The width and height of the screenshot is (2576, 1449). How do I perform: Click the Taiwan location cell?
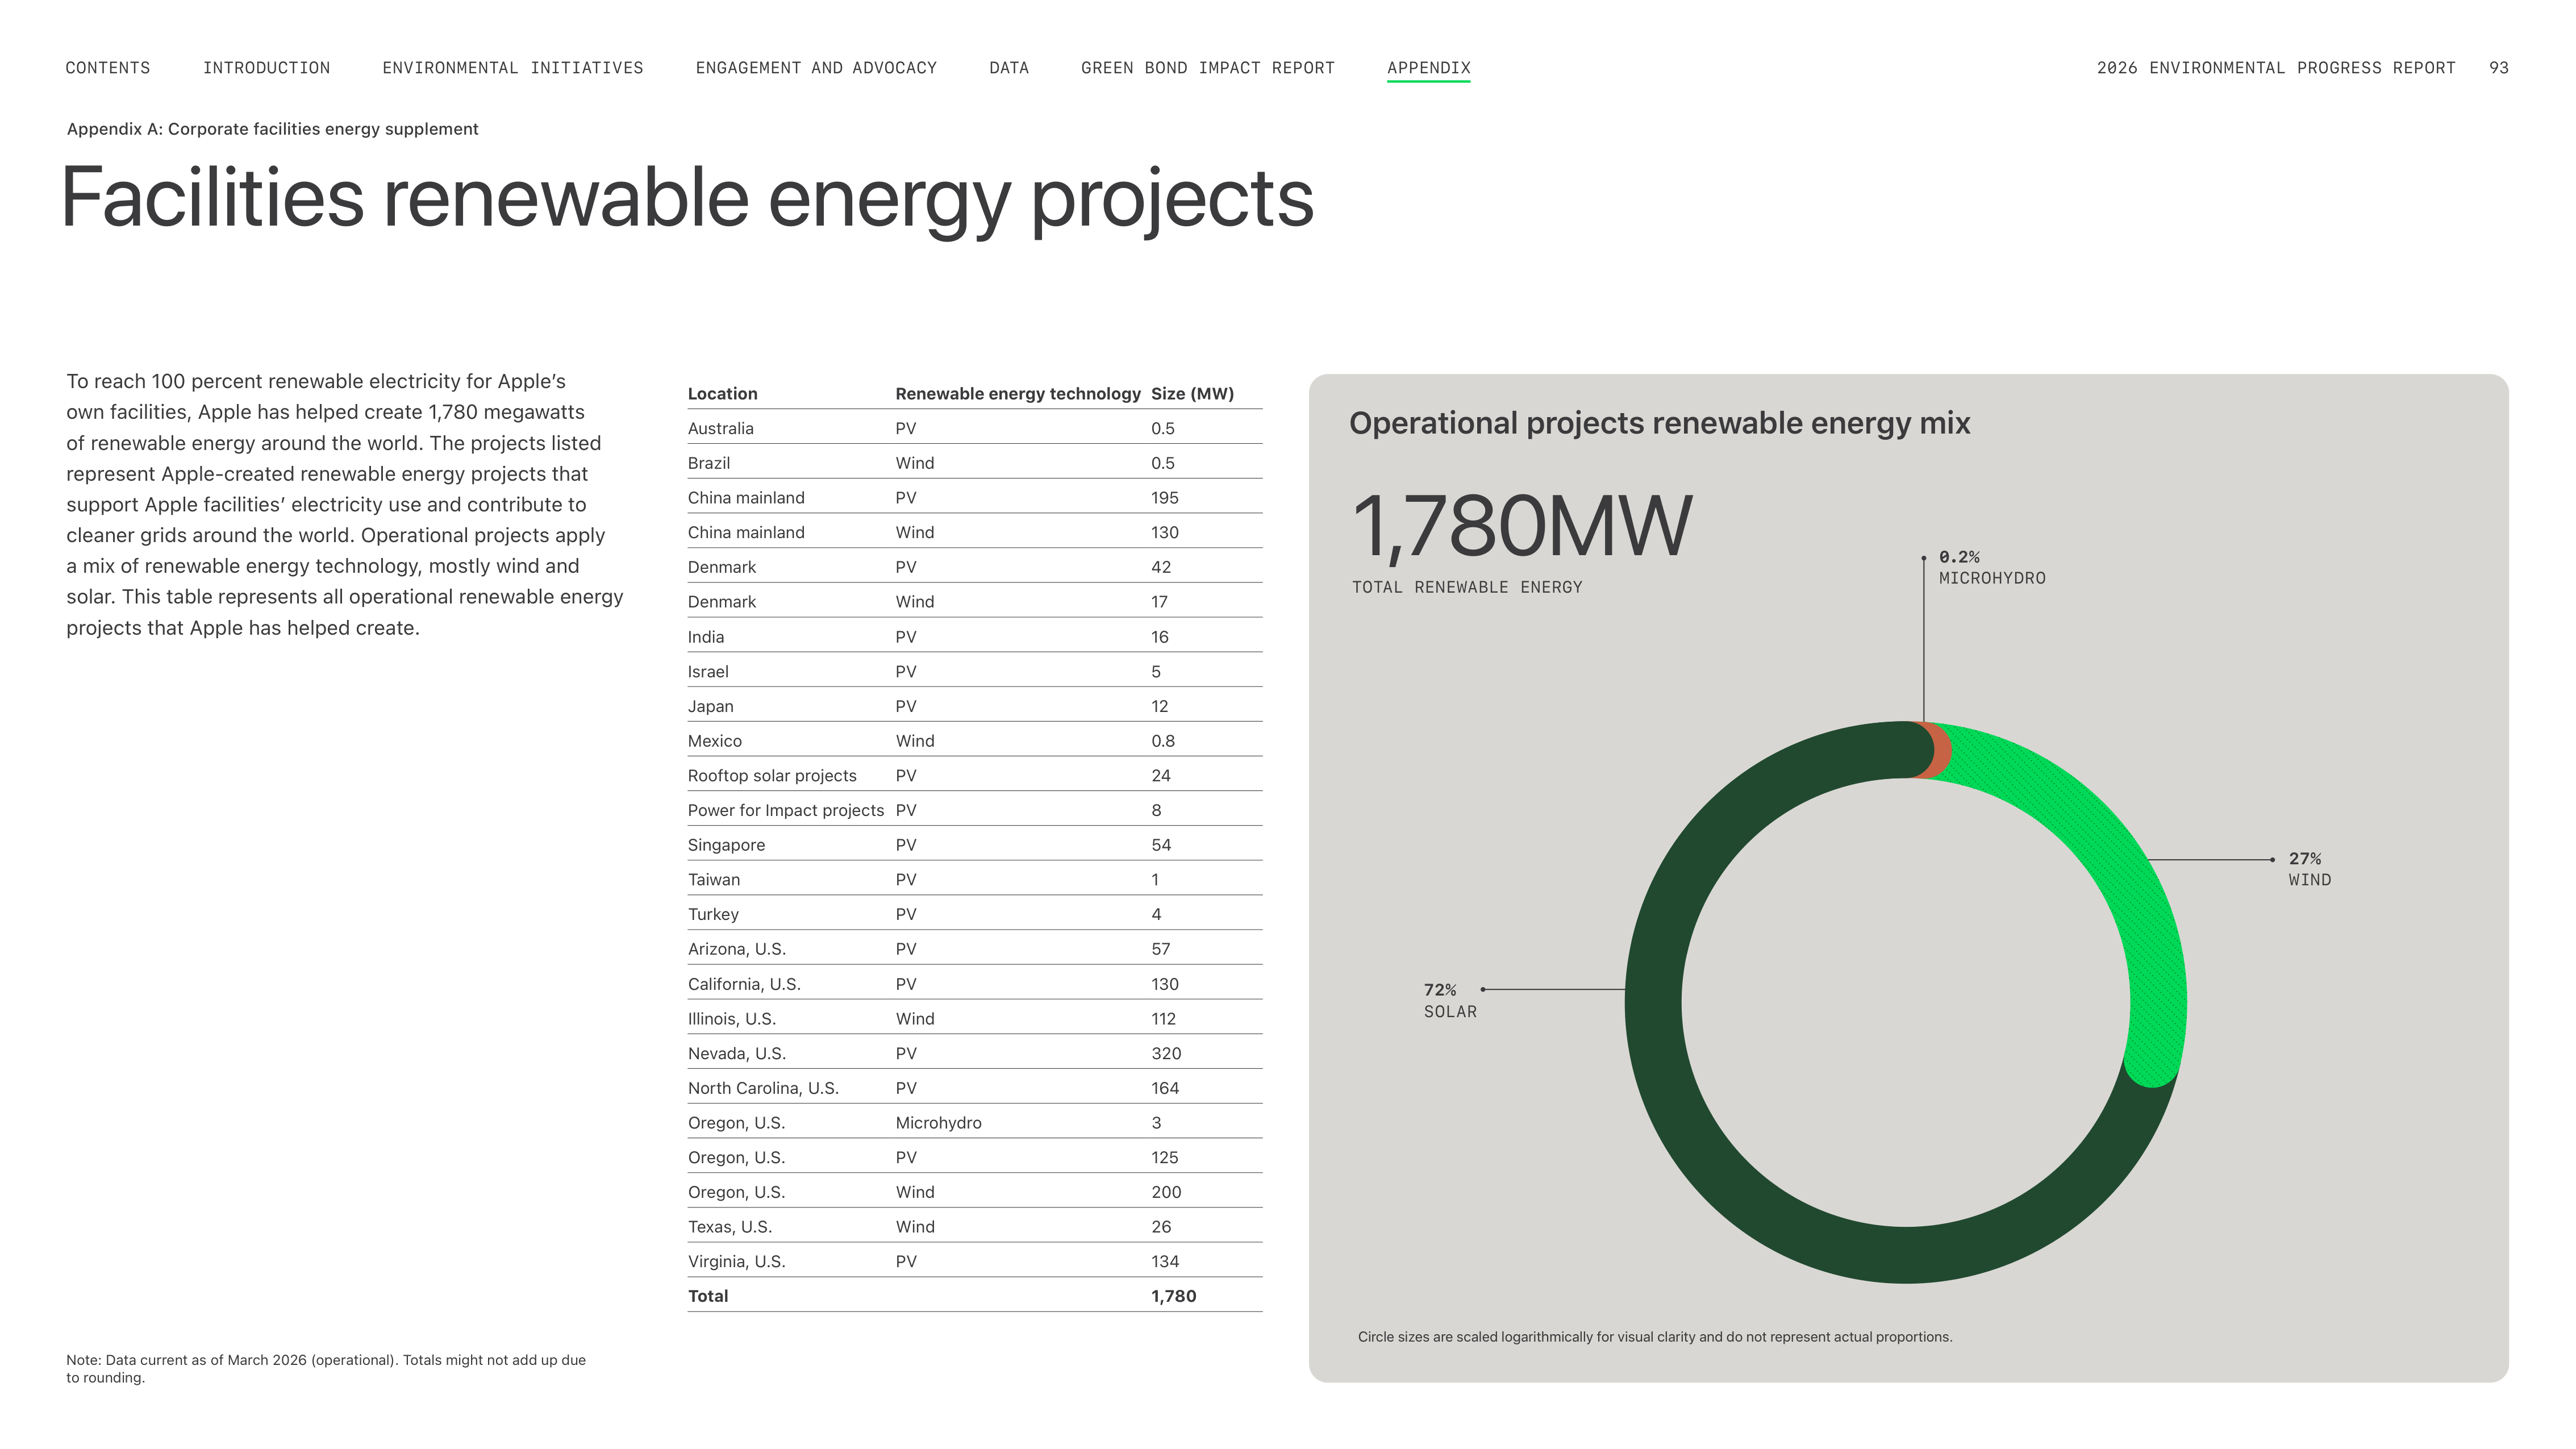tap(713, 880)
